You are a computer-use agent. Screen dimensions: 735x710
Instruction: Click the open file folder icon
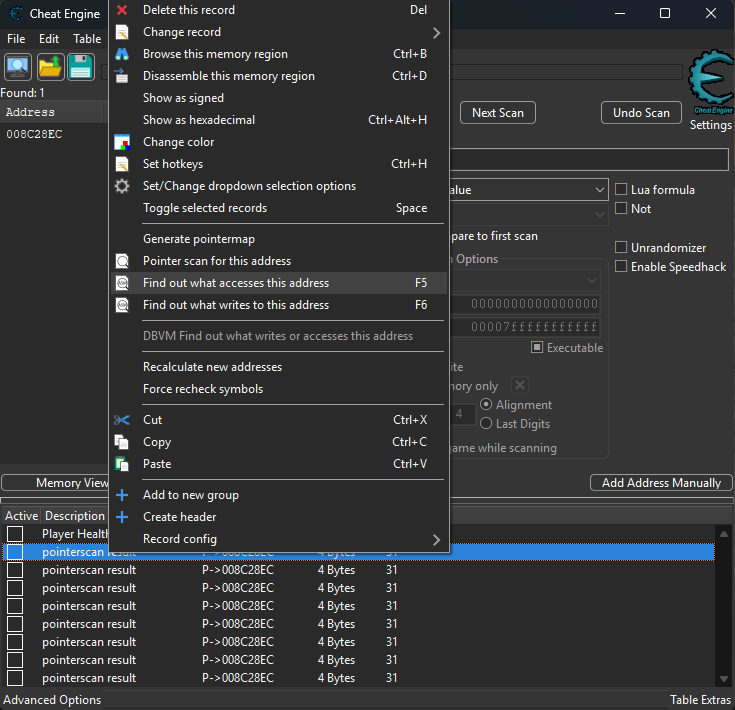[x=50, y=67]
